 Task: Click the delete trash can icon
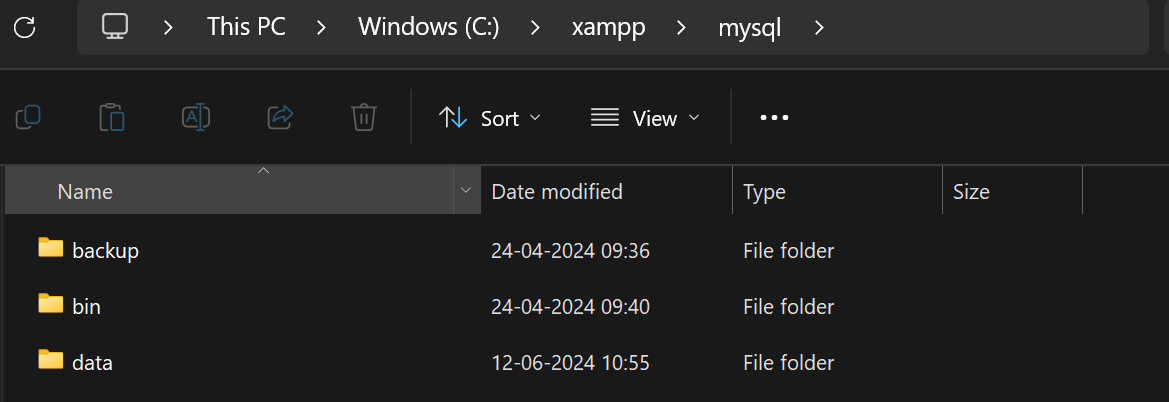coord(364,117)
